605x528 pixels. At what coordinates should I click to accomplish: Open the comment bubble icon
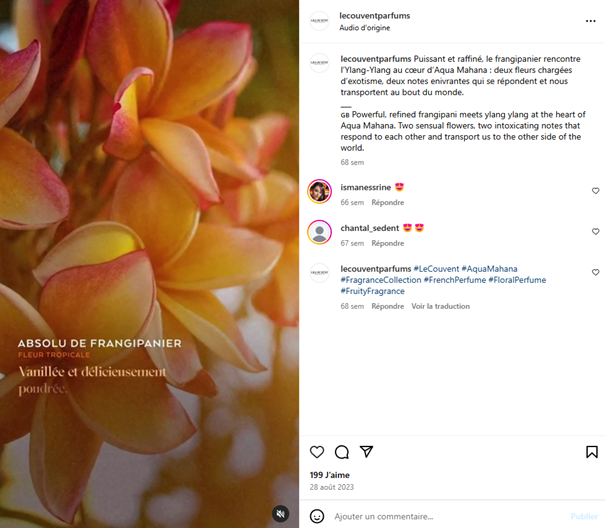(342, 452)
